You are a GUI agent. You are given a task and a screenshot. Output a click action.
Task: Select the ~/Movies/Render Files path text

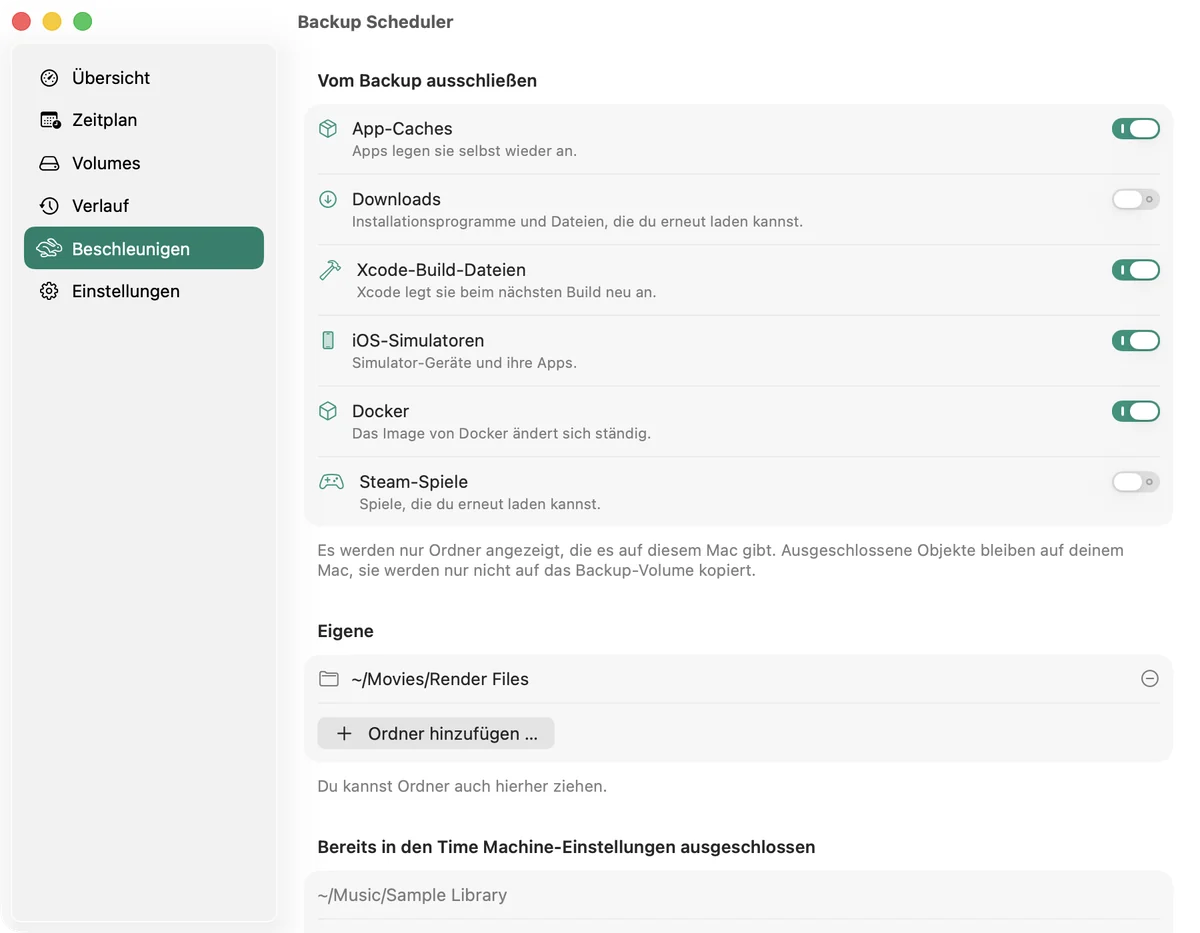pos(440,679)
